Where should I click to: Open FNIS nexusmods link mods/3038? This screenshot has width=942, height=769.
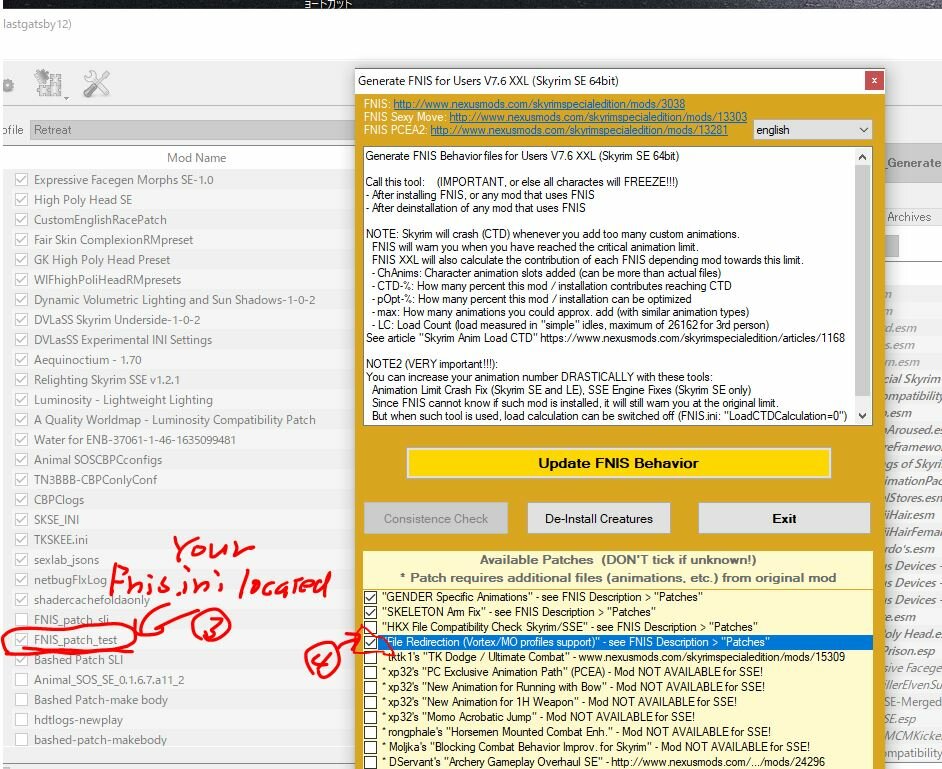click(x=539, y=104)
